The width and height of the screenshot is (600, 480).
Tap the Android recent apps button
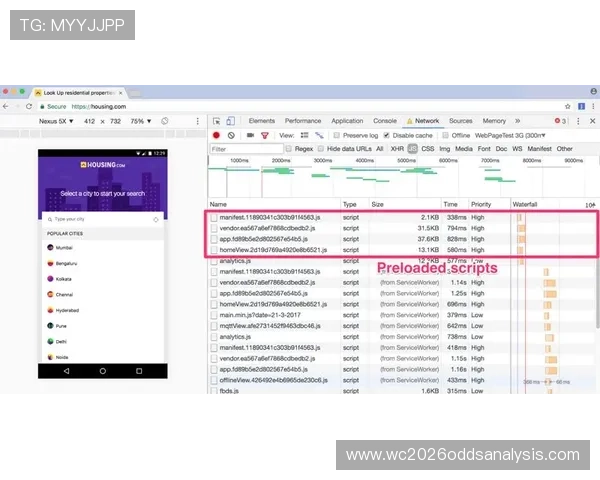(x=139, y=371)
